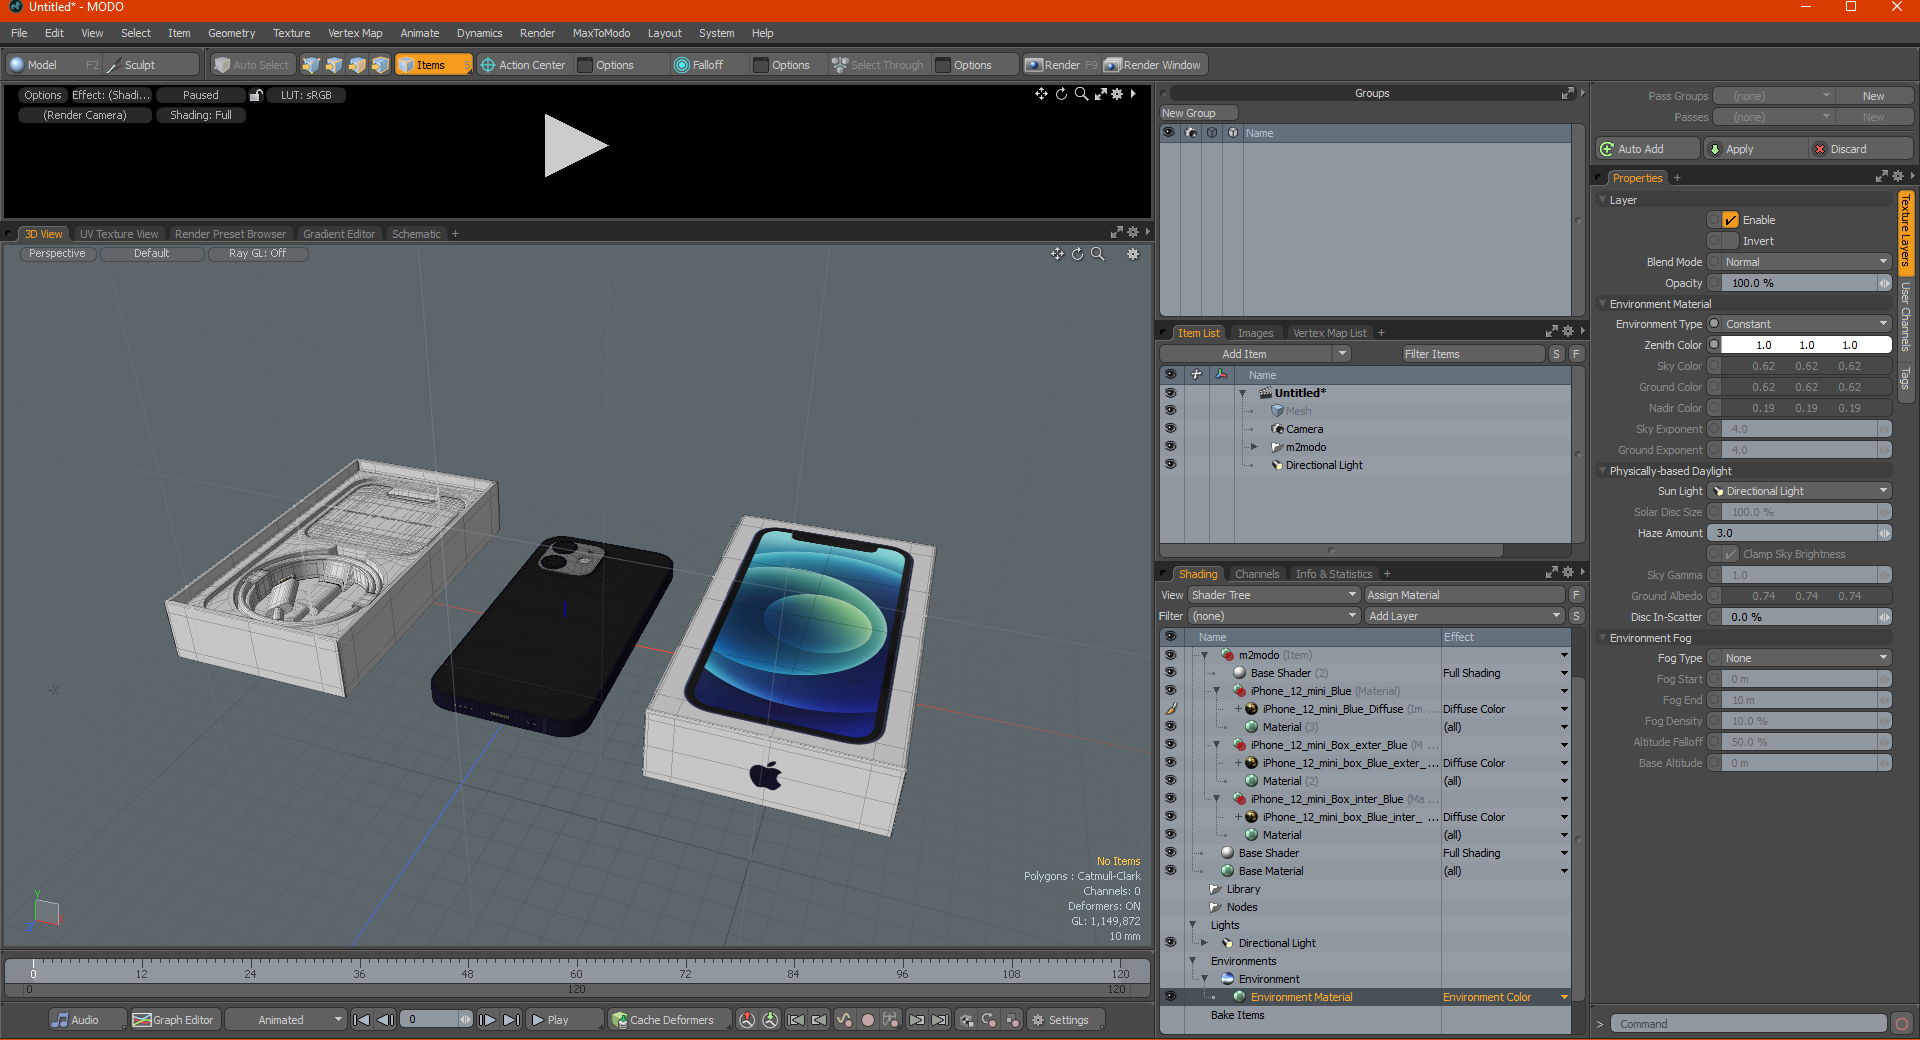This screenshot has height=1040, width=1920.
Task: Click the Auto Add button
Action: click(x=1648, y=149)
